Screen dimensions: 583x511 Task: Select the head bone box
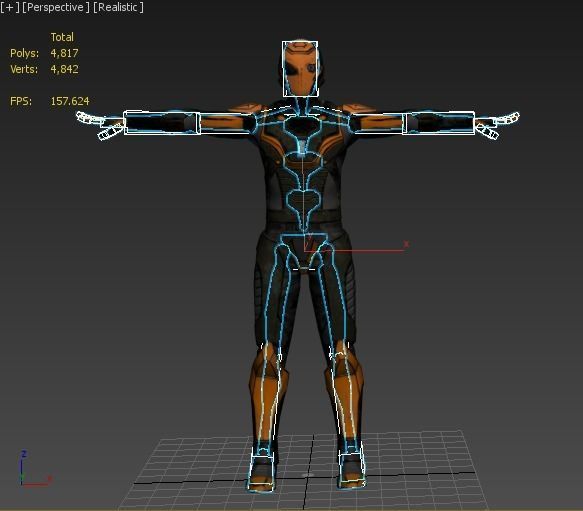tap(300, 69)
